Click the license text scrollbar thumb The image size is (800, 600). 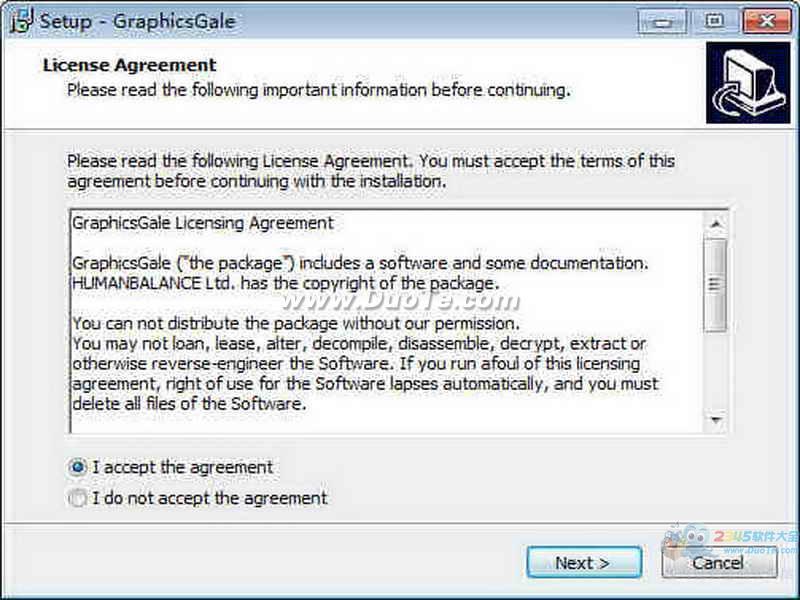pos(716,285)
